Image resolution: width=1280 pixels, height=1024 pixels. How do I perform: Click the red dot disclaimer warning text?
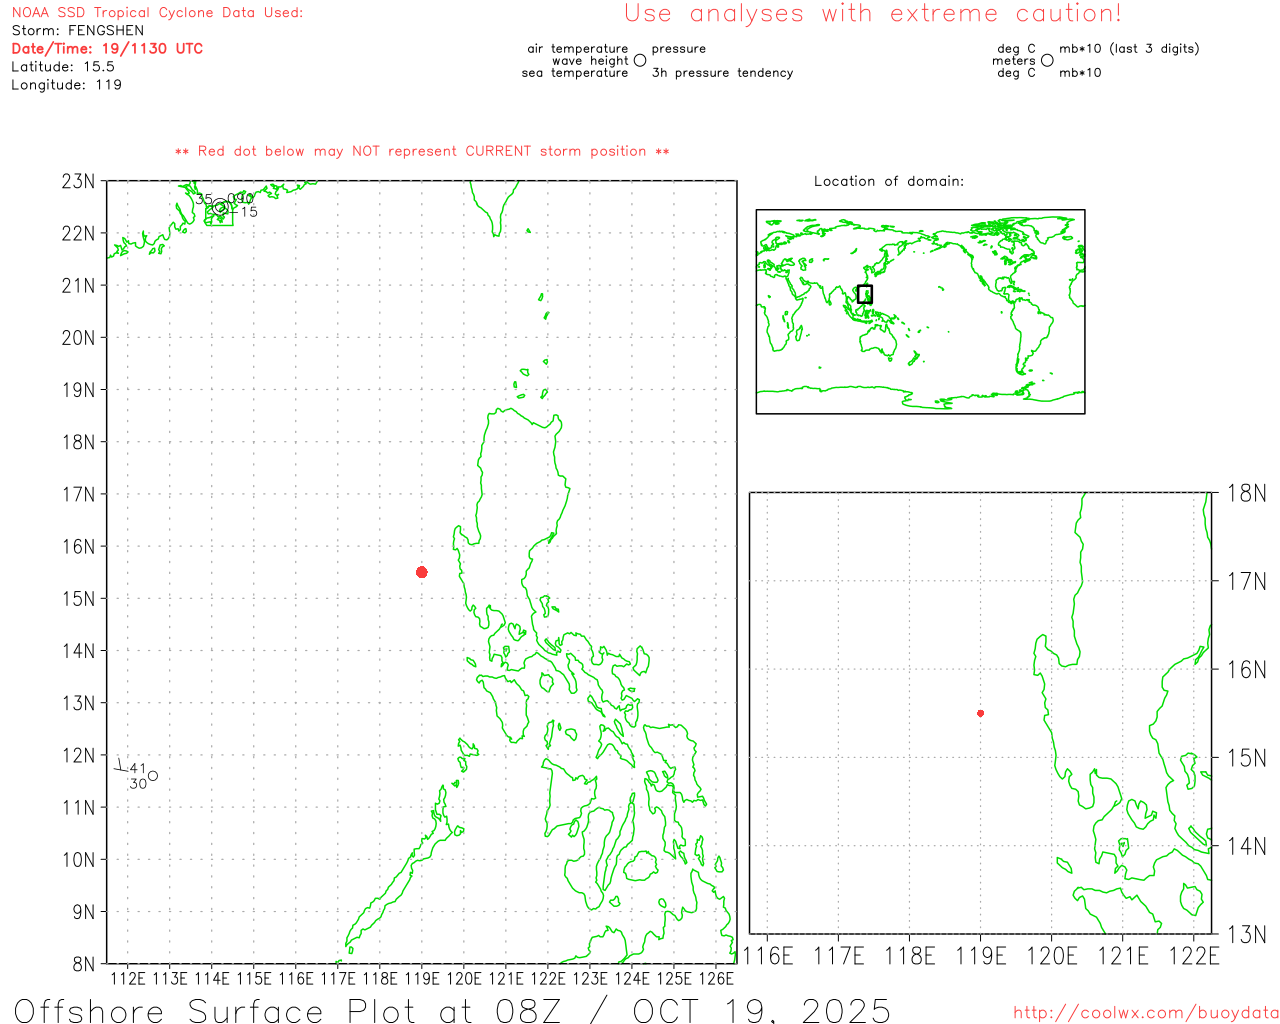coord(421,151)
